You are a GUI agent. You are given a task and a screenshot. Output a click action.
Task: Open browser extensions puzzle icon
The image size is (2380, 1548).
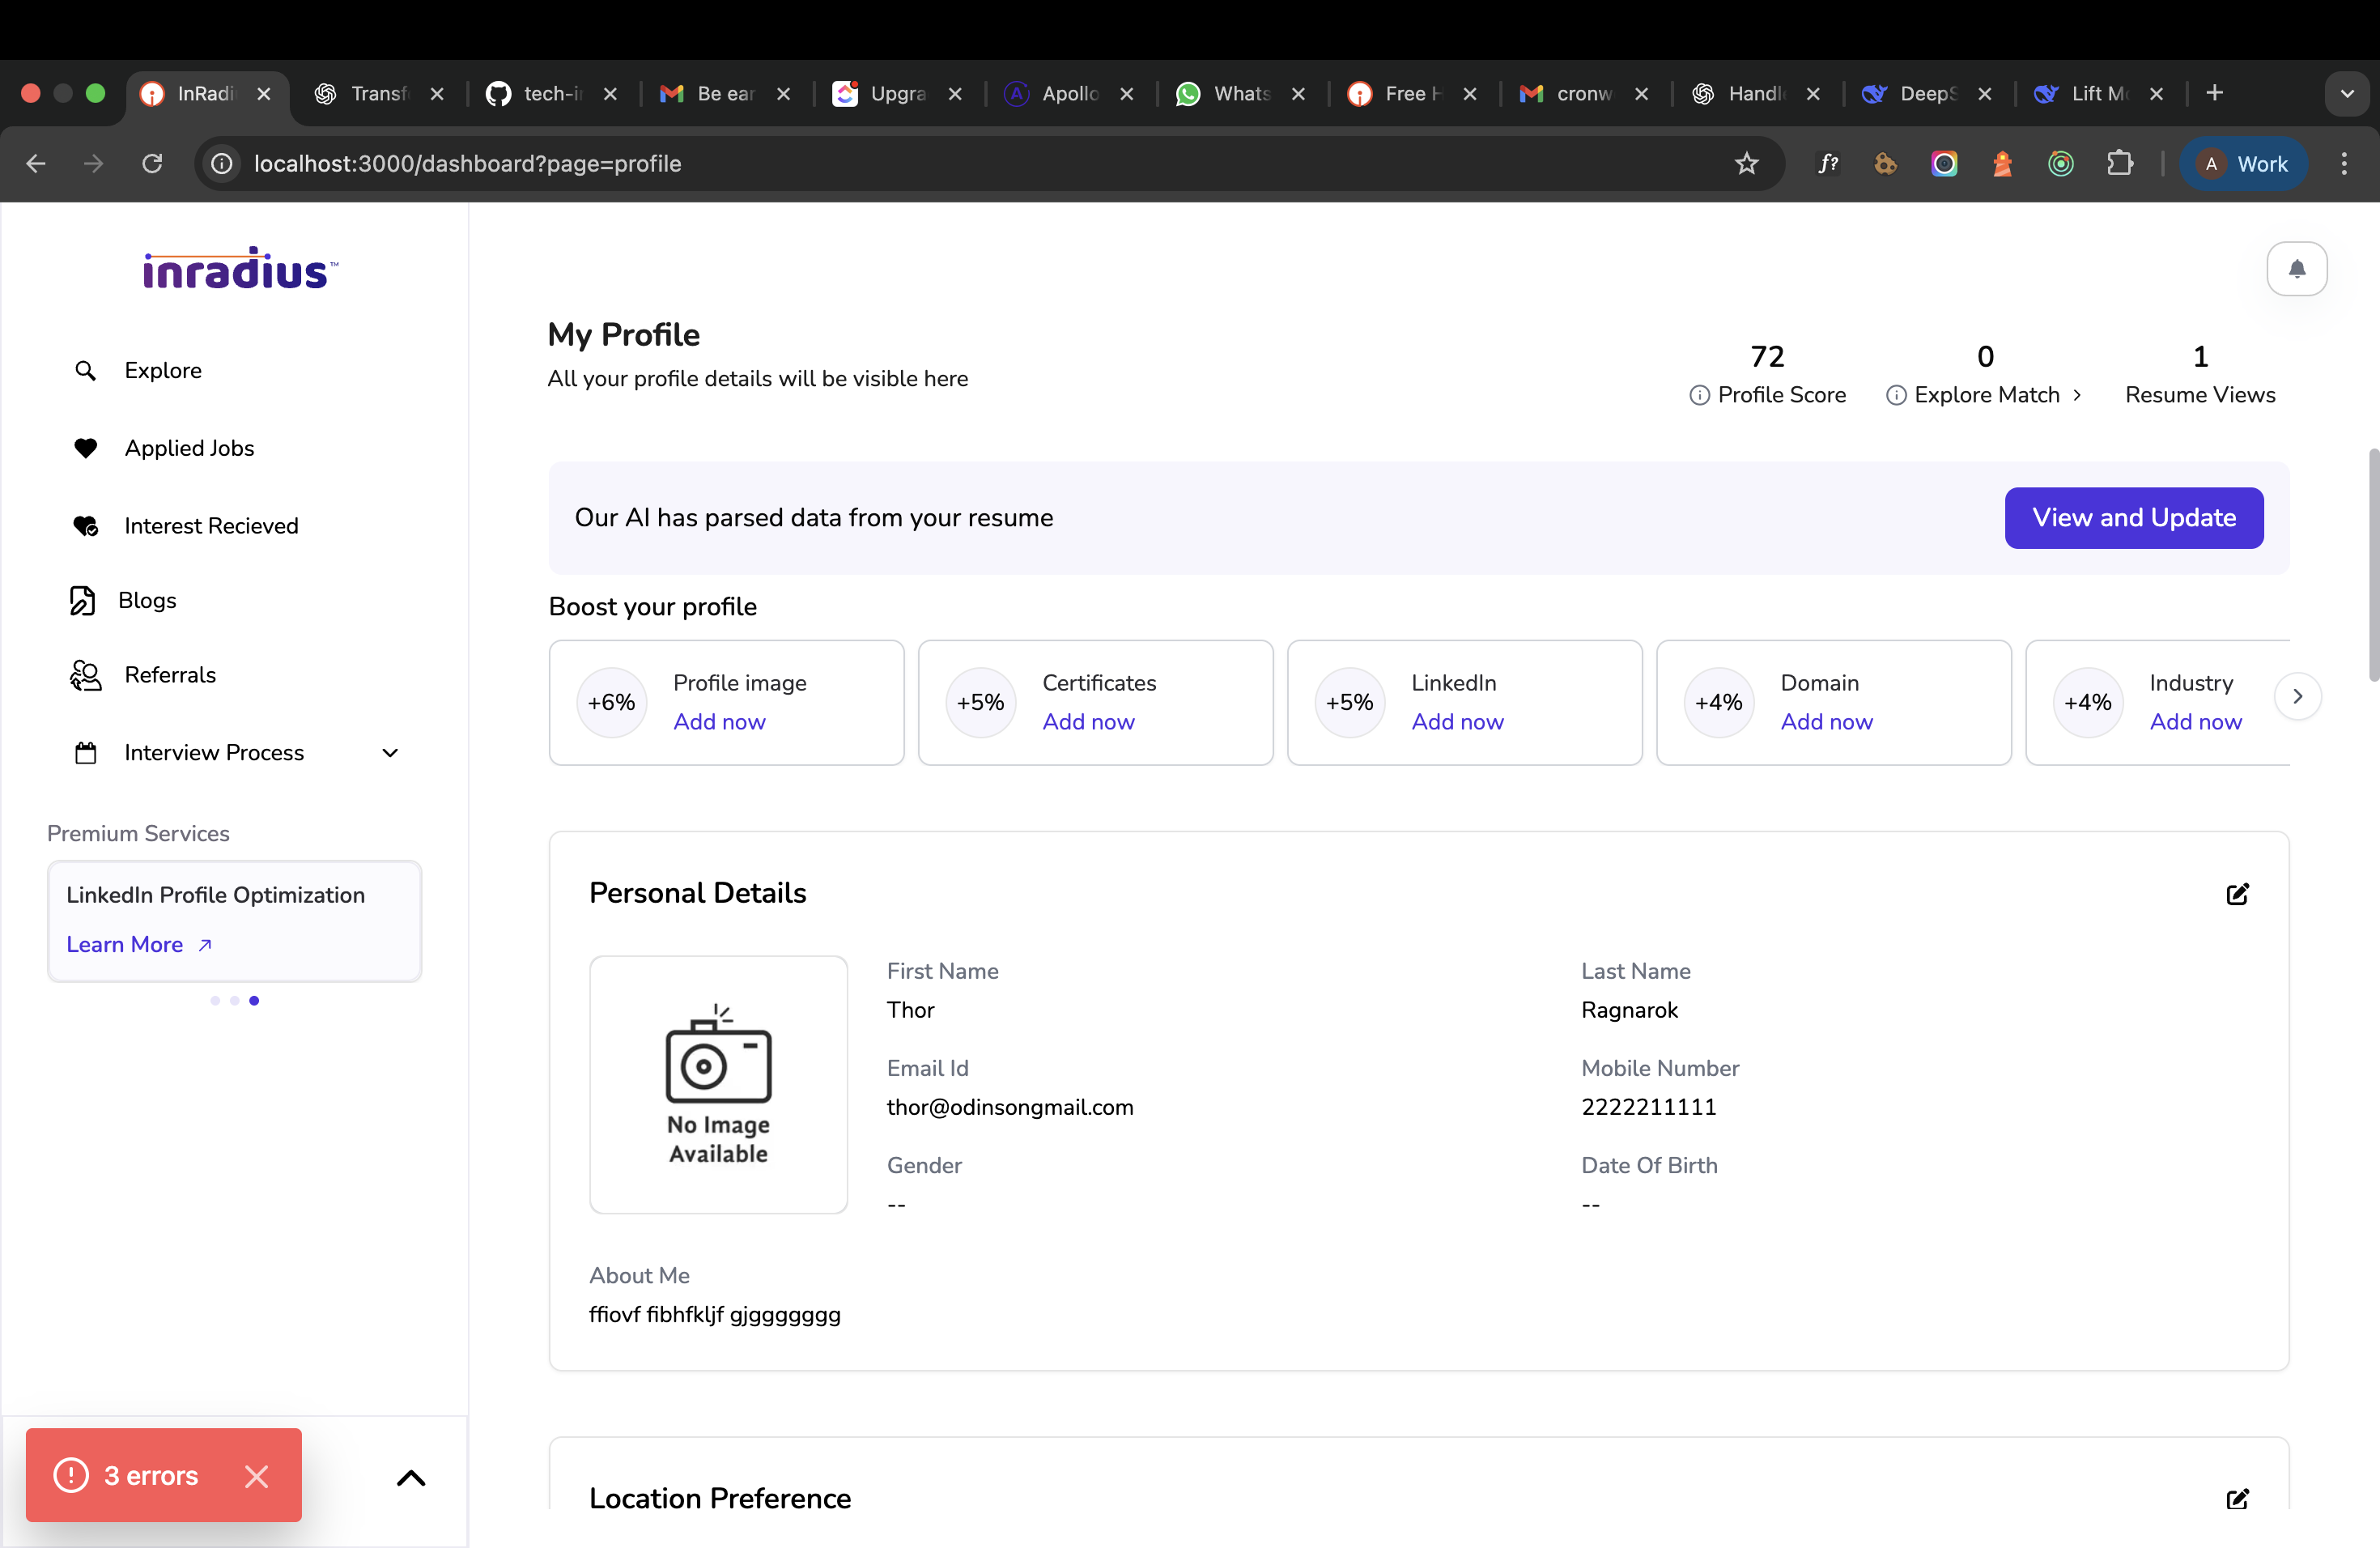pyautogui.click(x=2119, y=164)
